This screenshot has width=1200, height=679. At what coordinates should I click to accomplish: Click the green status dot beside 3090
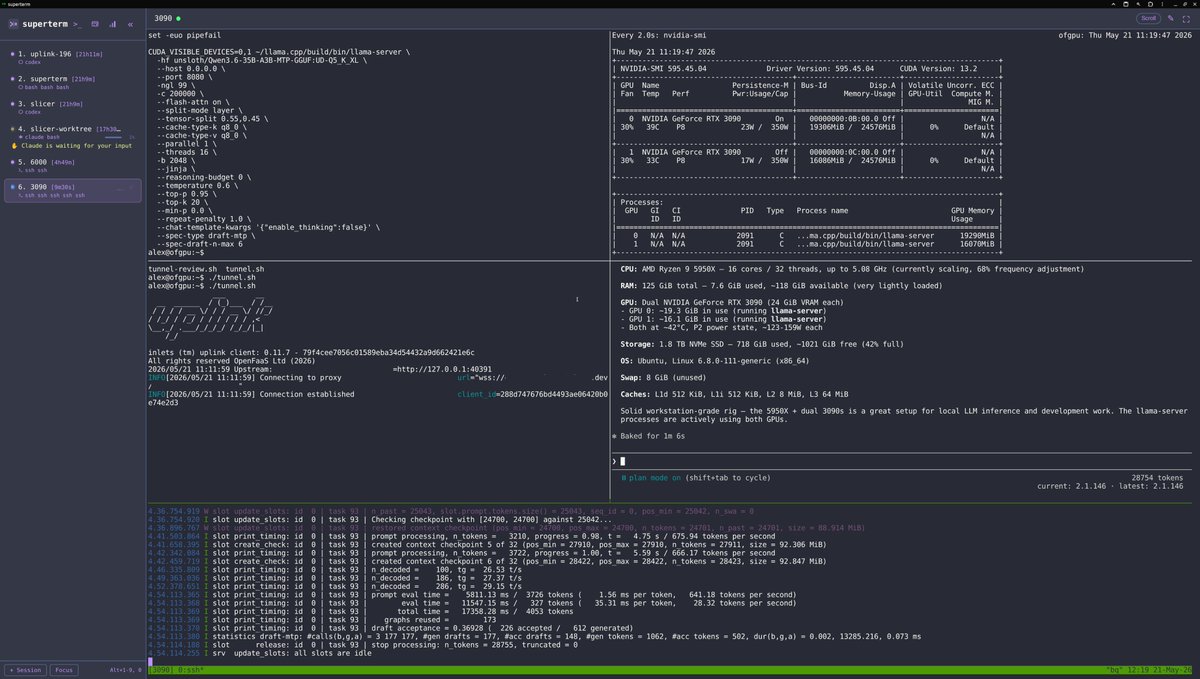(178, 19)
